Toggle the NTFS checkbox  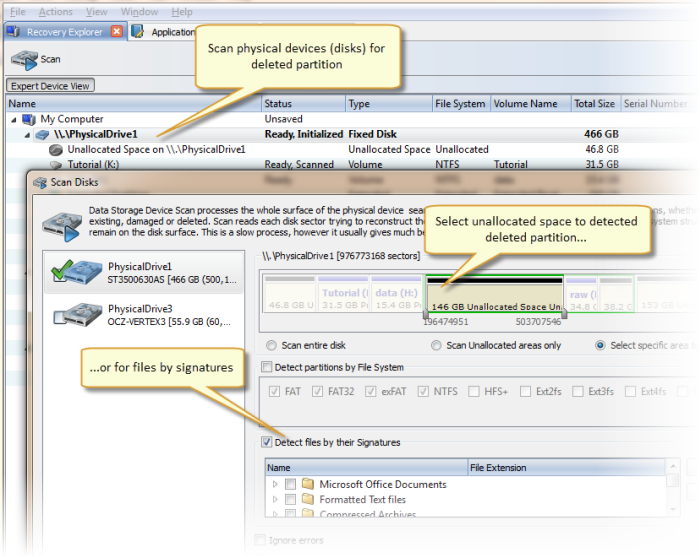pyautogui.click(x=423, y=391)
